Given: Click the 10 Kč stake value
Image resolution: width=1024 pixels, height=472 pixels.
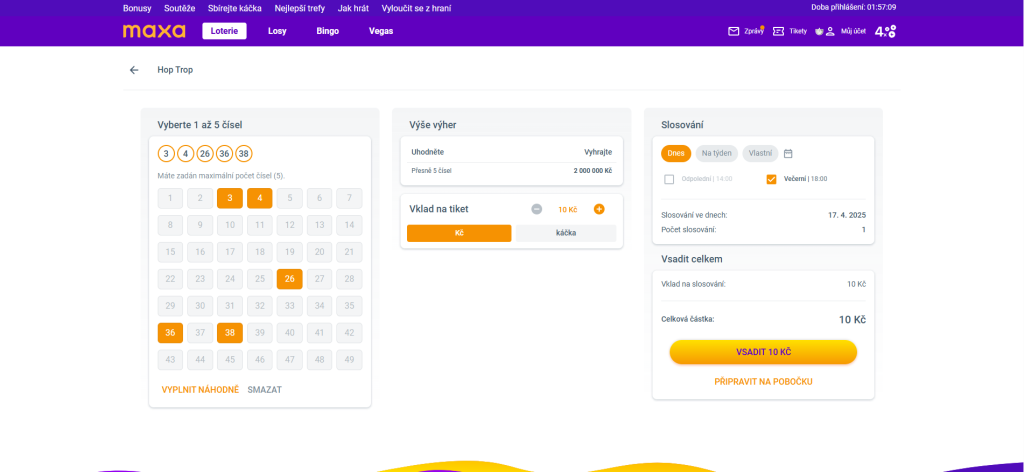Looking at the screenshot, I should pyautogui.click(x=568, y=210).
